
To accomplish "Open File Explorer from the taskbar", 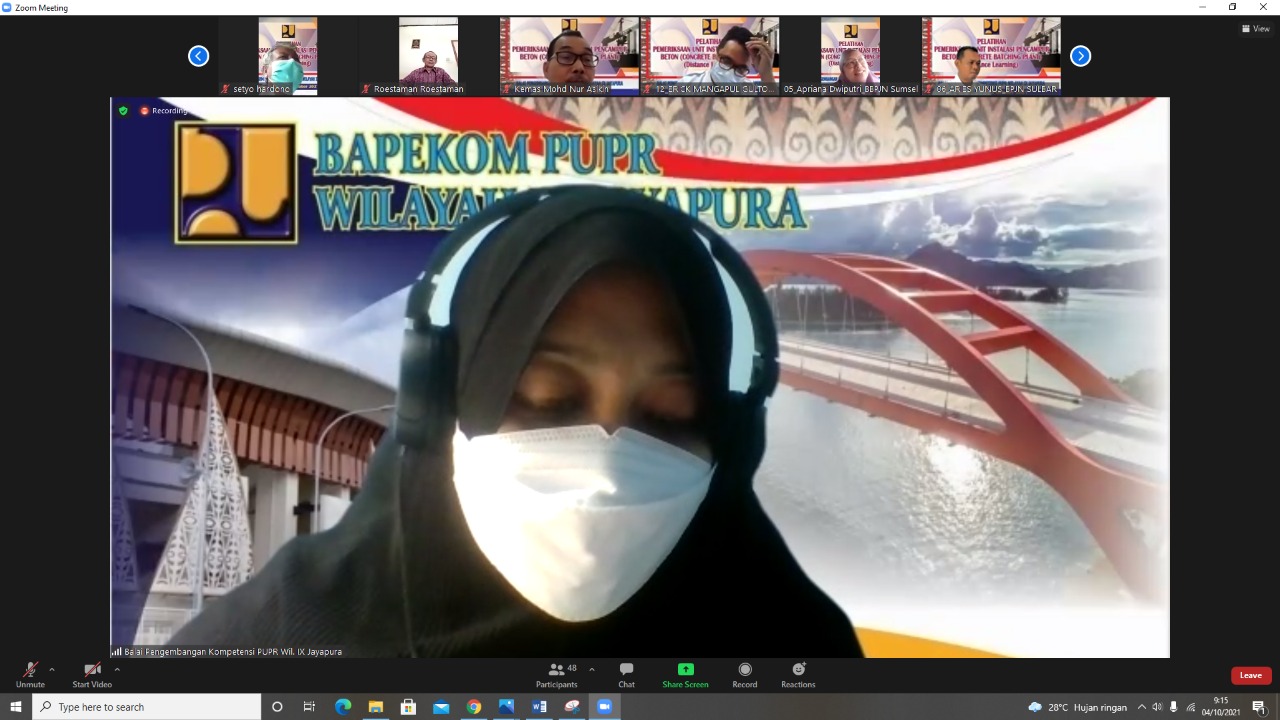I will (x=375, y=707).
